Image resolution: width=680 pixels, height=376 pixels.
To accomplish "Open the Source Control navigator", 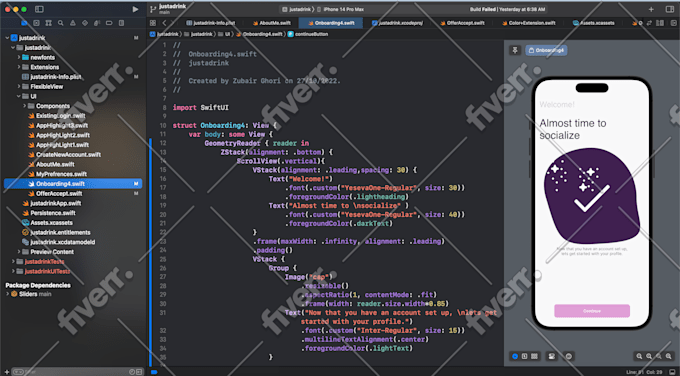I will click(36, 23).
